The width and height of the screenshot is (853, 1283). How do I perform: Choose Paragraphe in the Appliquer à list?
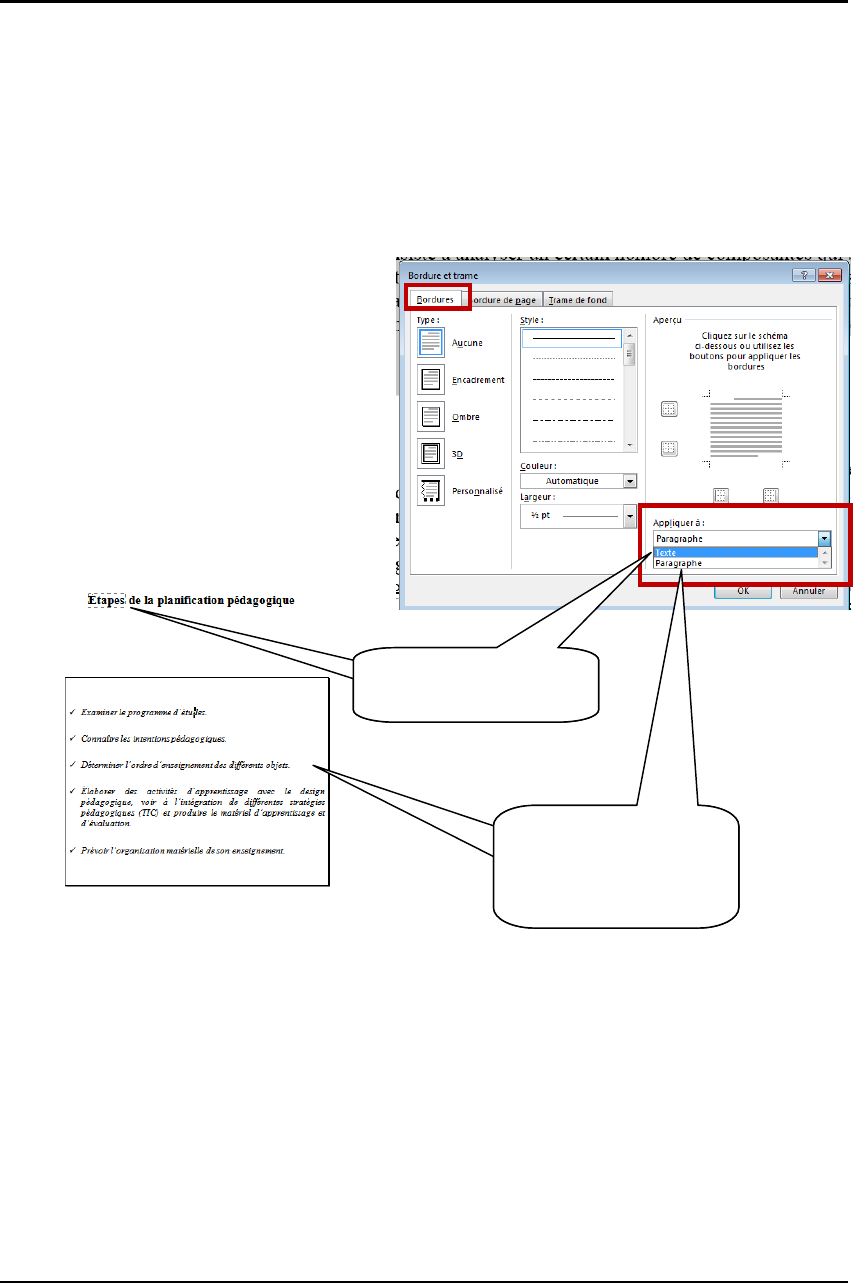coord(735,563)
